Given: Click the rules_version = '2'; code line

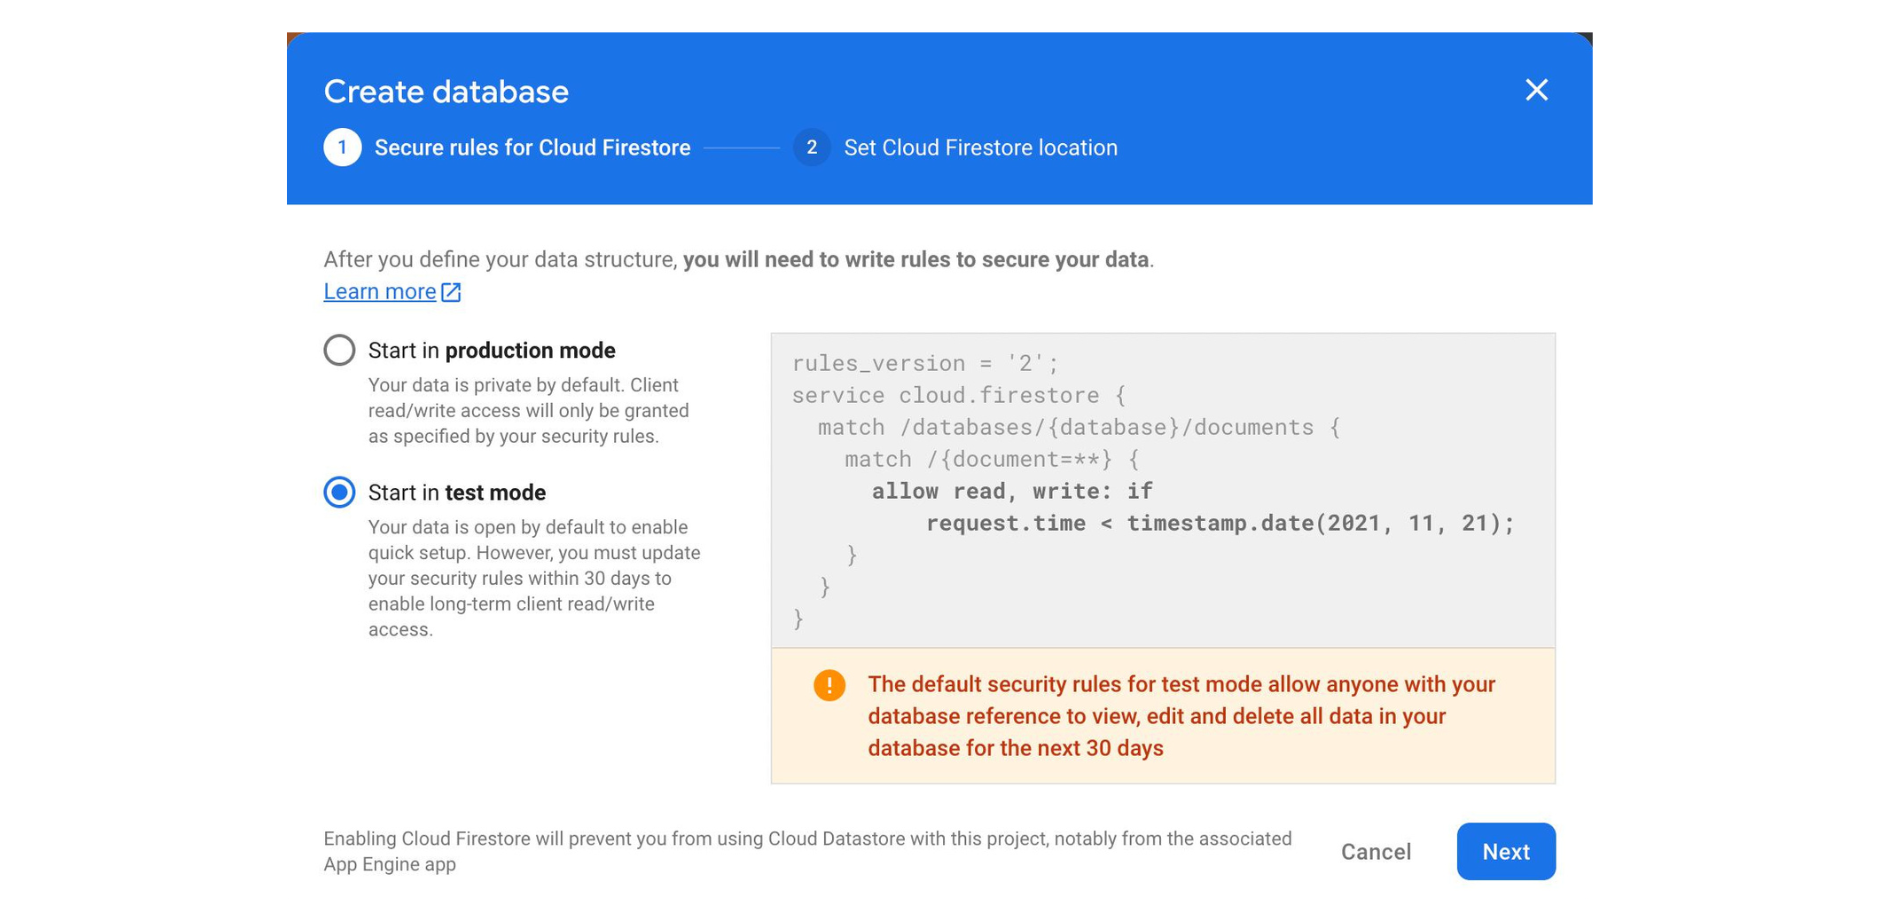Looking at the screenshot, I should [x=925, y=363].
